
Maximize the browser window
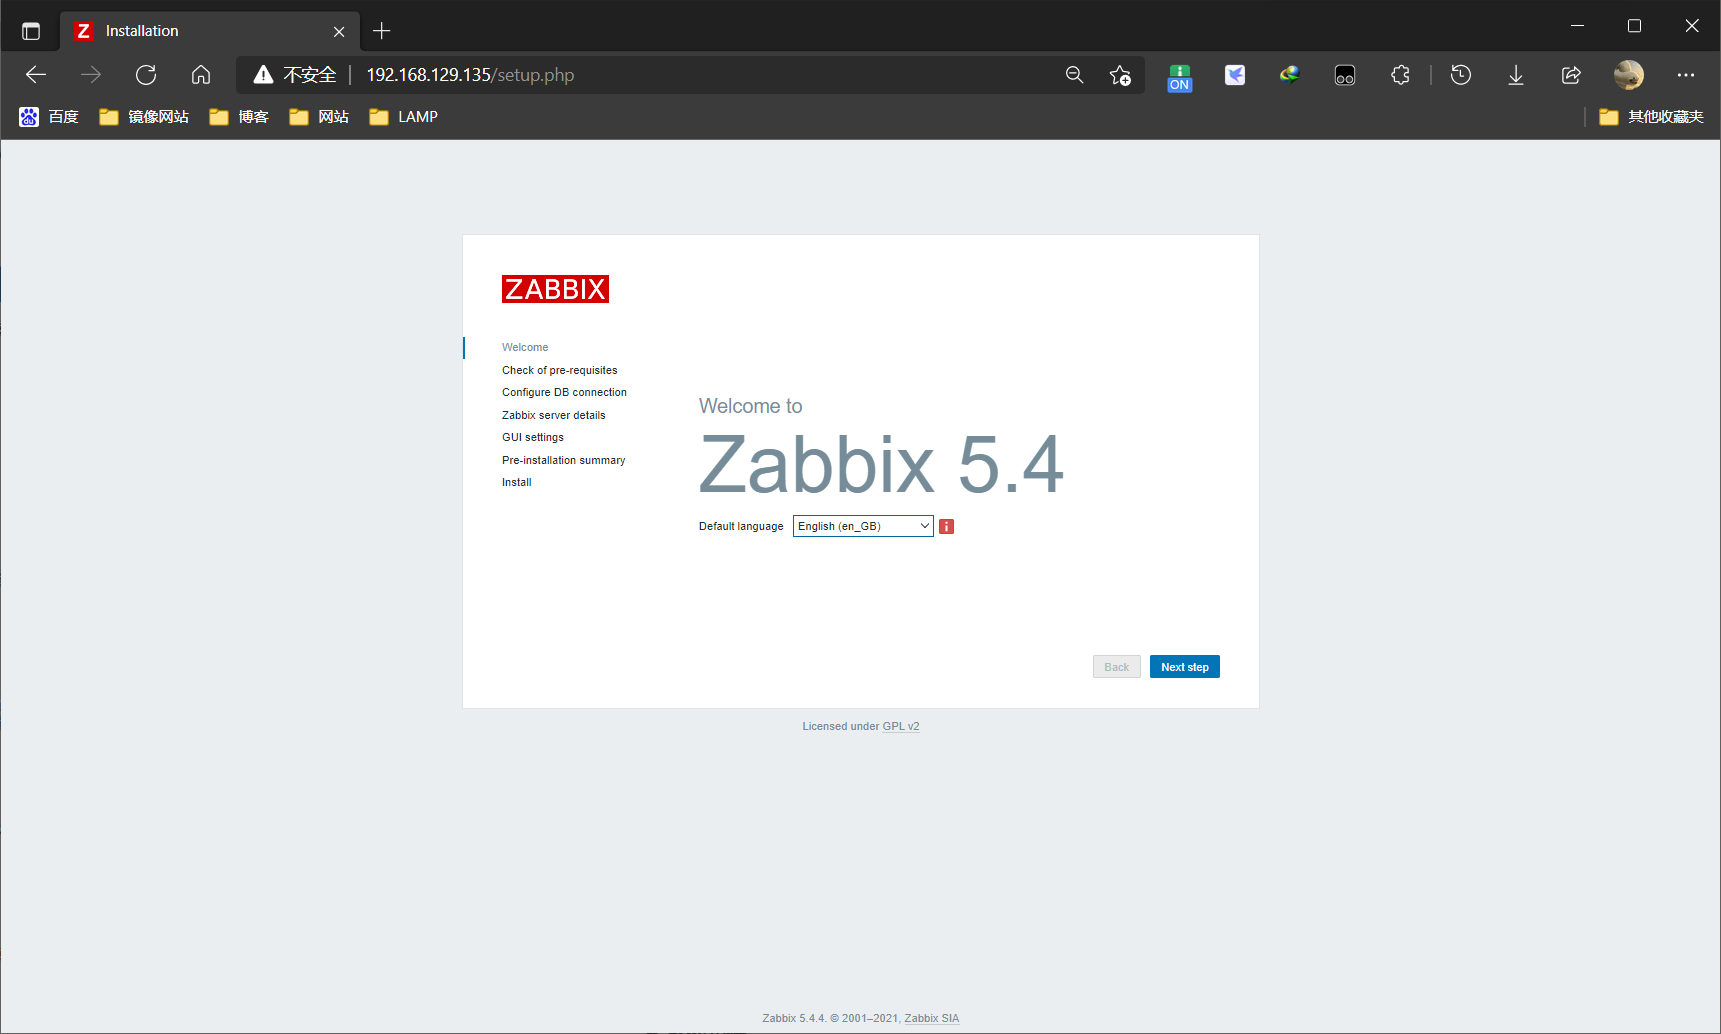[1634, 26]
